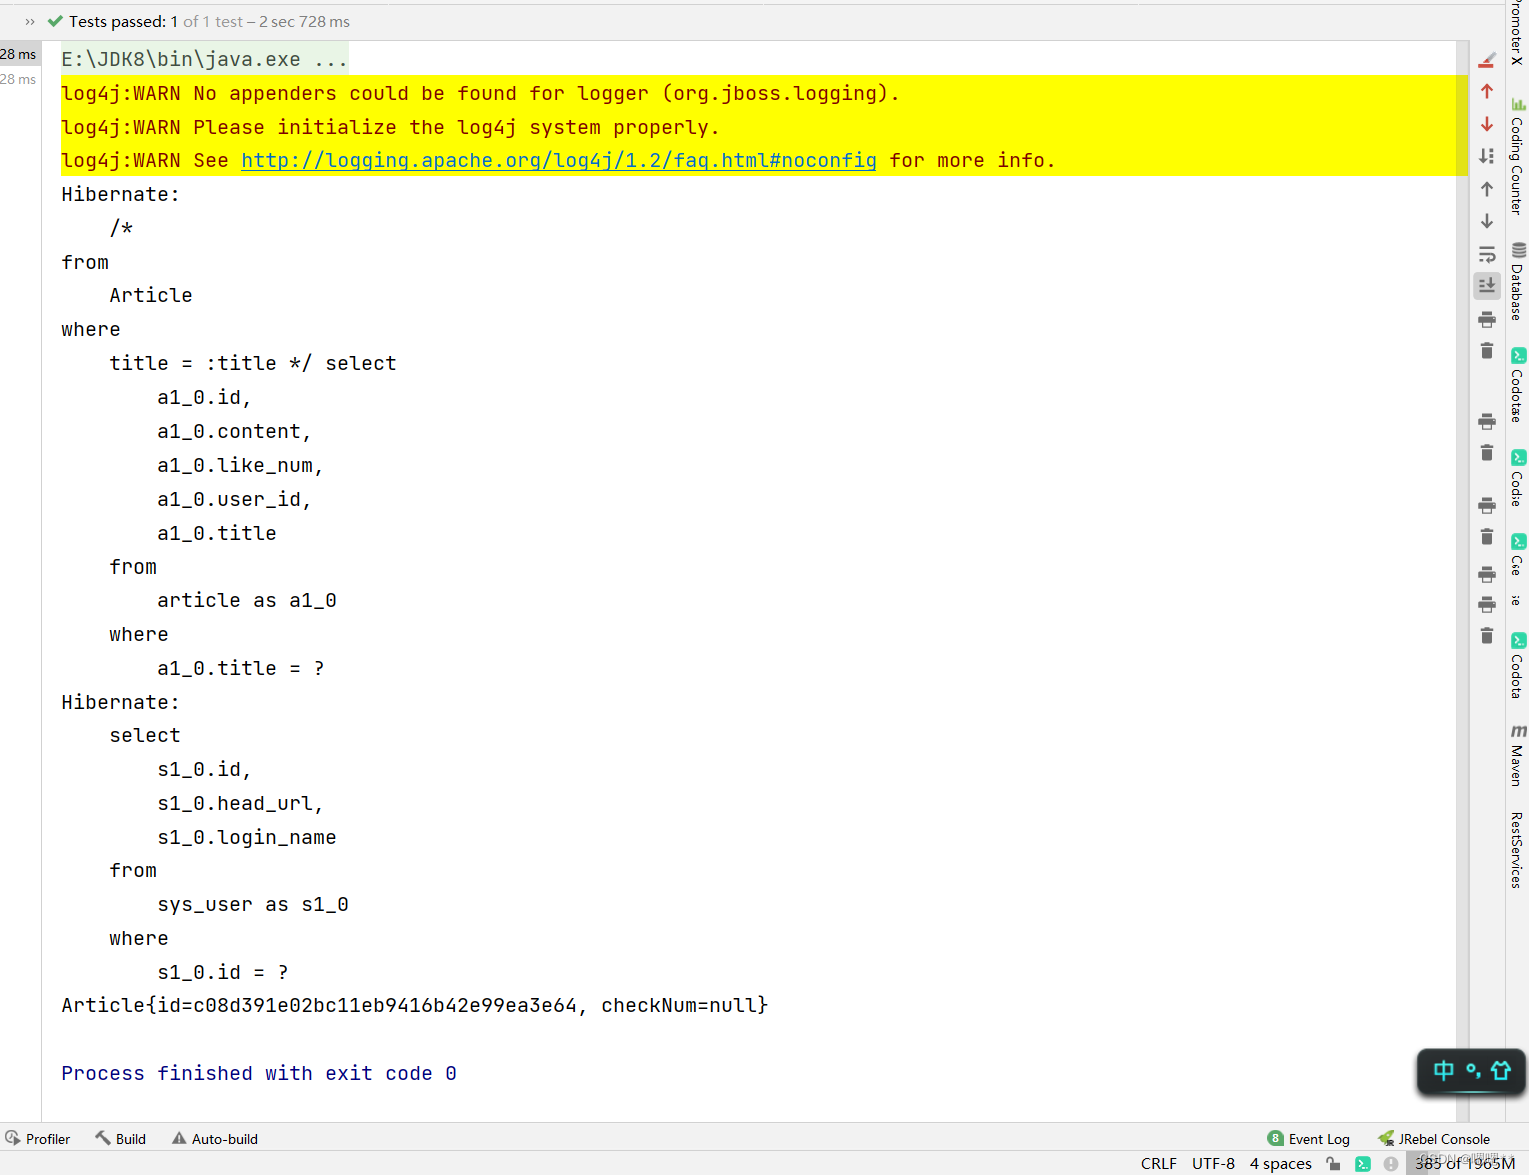Click the 'a1_0.like_num,' line
Image resolution: width=1529 pixels, height=1175 pixels.
tap(240, 466)
